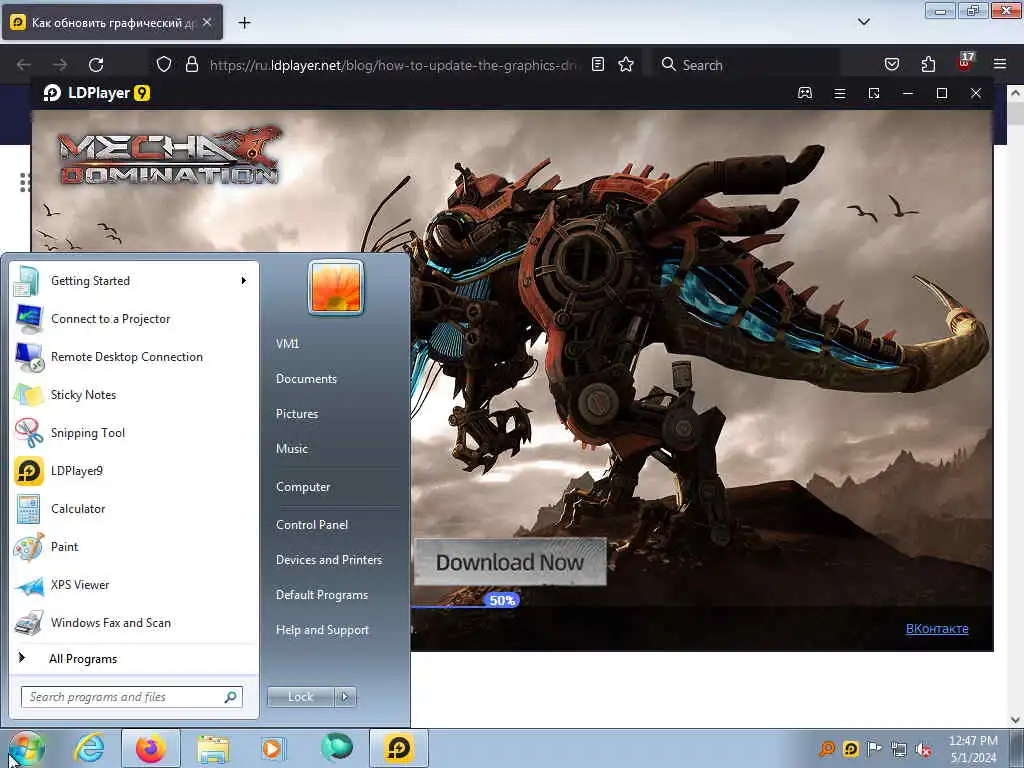This screenshot has height=768, width=1024.
Task: Click the page scrollbar up arrow
Action: pos(1015,94)
